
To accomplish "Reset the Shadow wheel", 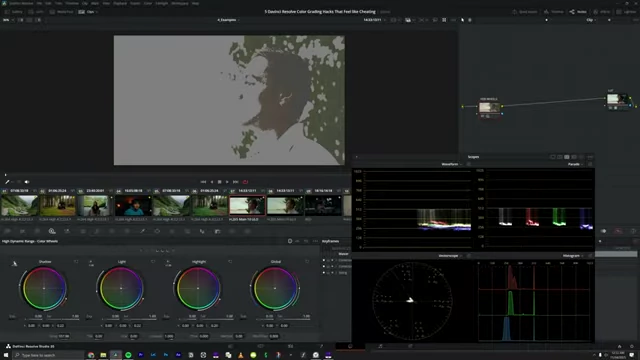I will [76, 262].
